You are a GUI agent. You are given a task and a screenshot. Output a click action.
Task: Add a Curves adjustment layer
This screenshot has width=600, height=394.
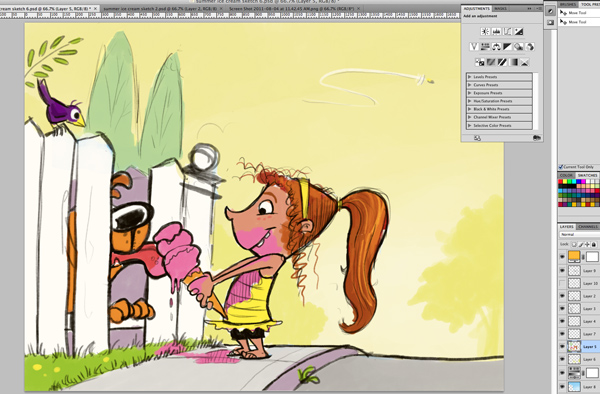507,32
